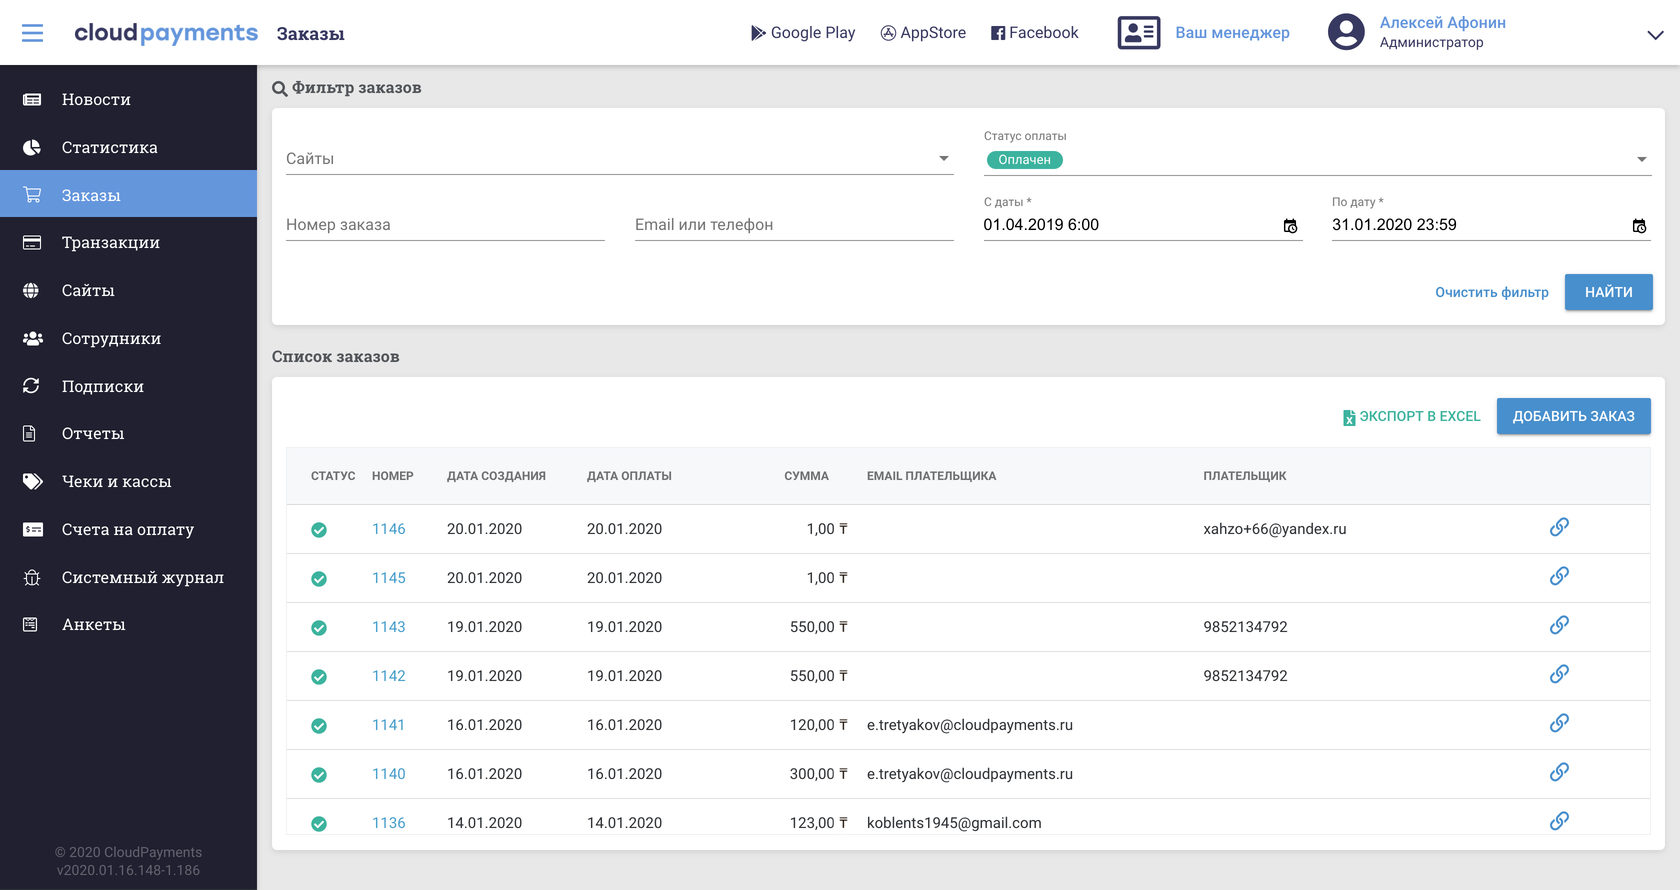Image resolution: width=1680 pixels, height=890 pixels.
Task: Click Очистить фильтр link
Action: pyautogui.click(x=1491, y=292)
